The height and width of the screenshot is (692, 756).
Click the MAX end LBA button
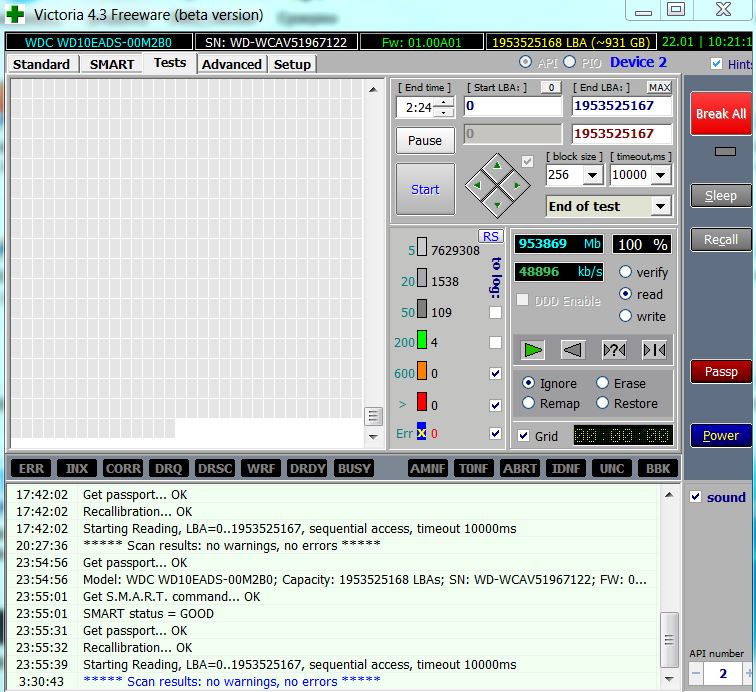[x=659, y=88]
